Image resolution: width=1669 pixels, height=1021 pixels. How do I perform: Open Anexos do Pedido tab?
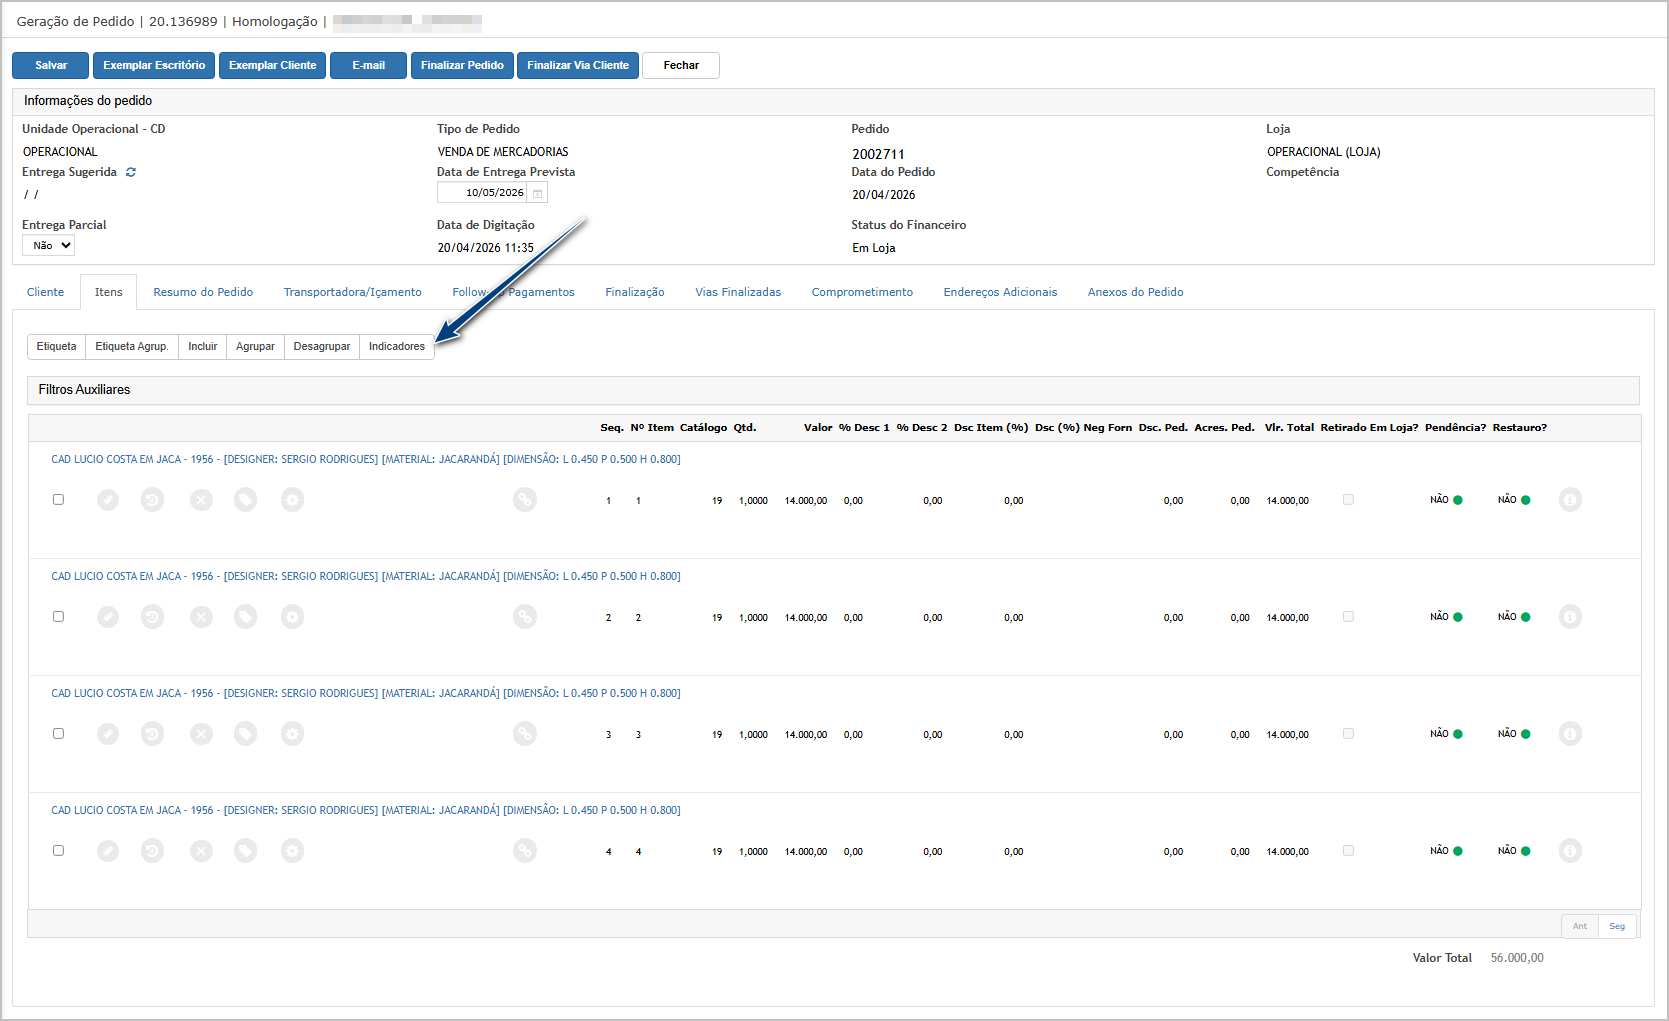pos(1135,292)
